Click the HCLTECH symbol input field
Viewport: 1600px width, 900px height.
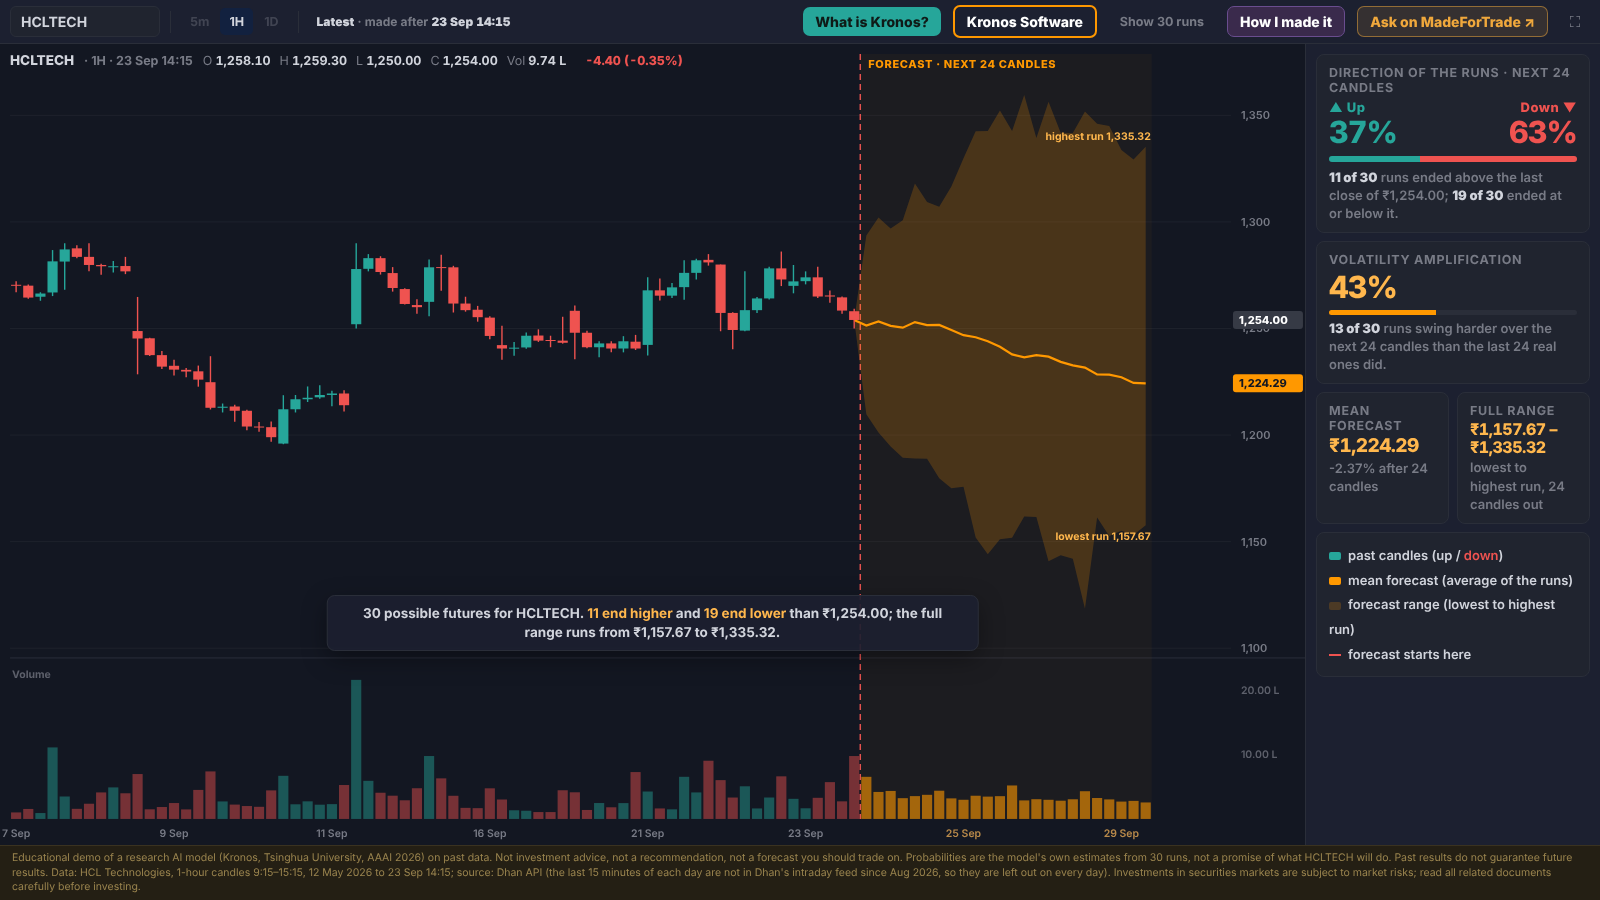tap(85, 22)
